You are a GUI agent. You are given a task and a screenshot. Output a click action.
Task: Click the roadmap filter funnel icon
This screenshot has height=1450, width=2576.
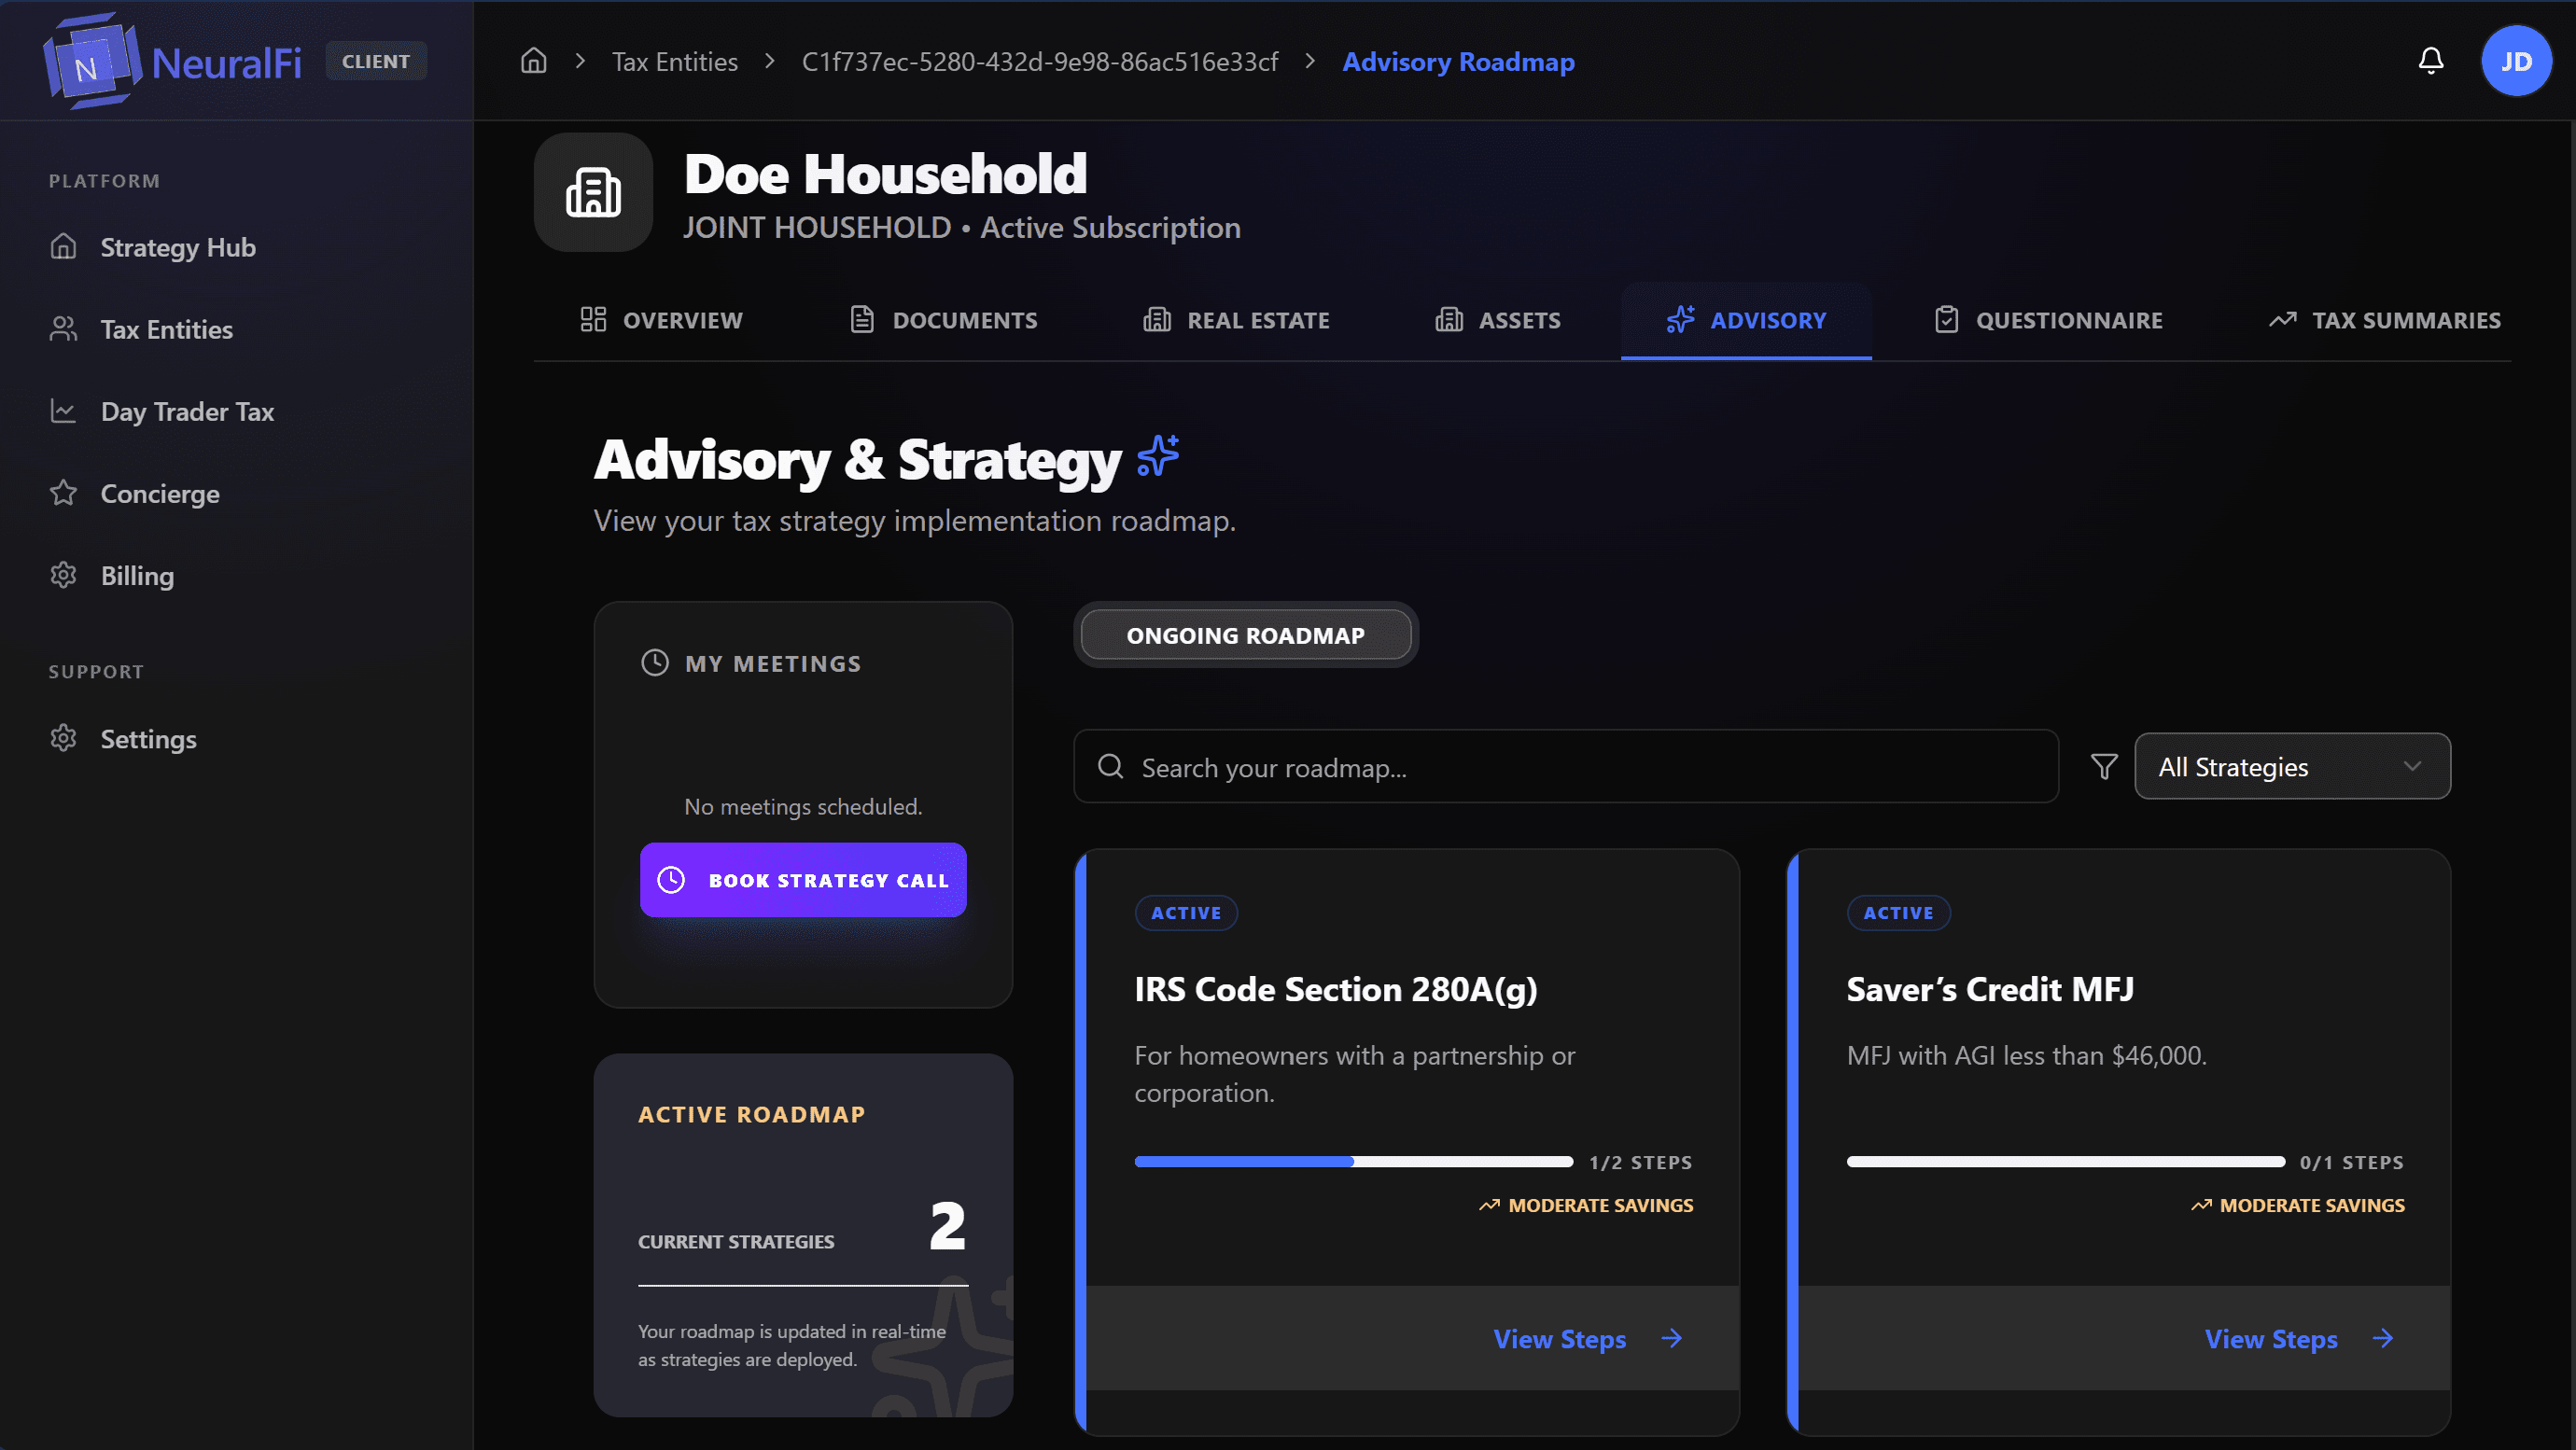(x=2104, y=766)
